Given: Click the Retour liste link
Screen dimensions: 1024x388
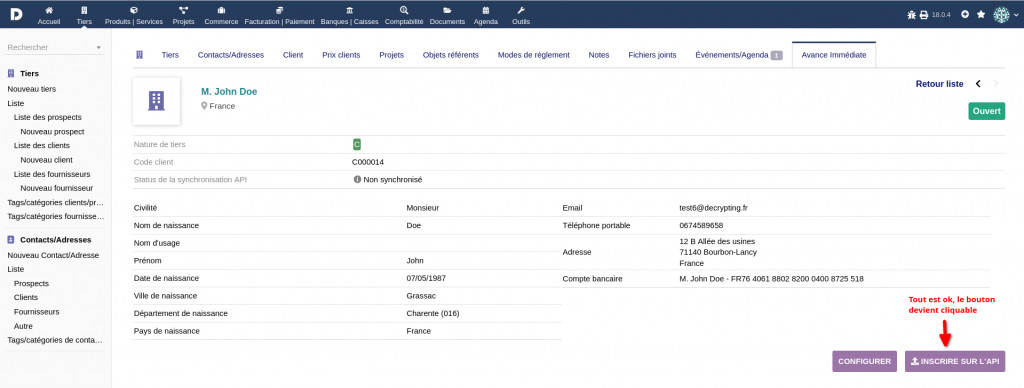Looking at the screenshot, I should click(x=939, y=84).
